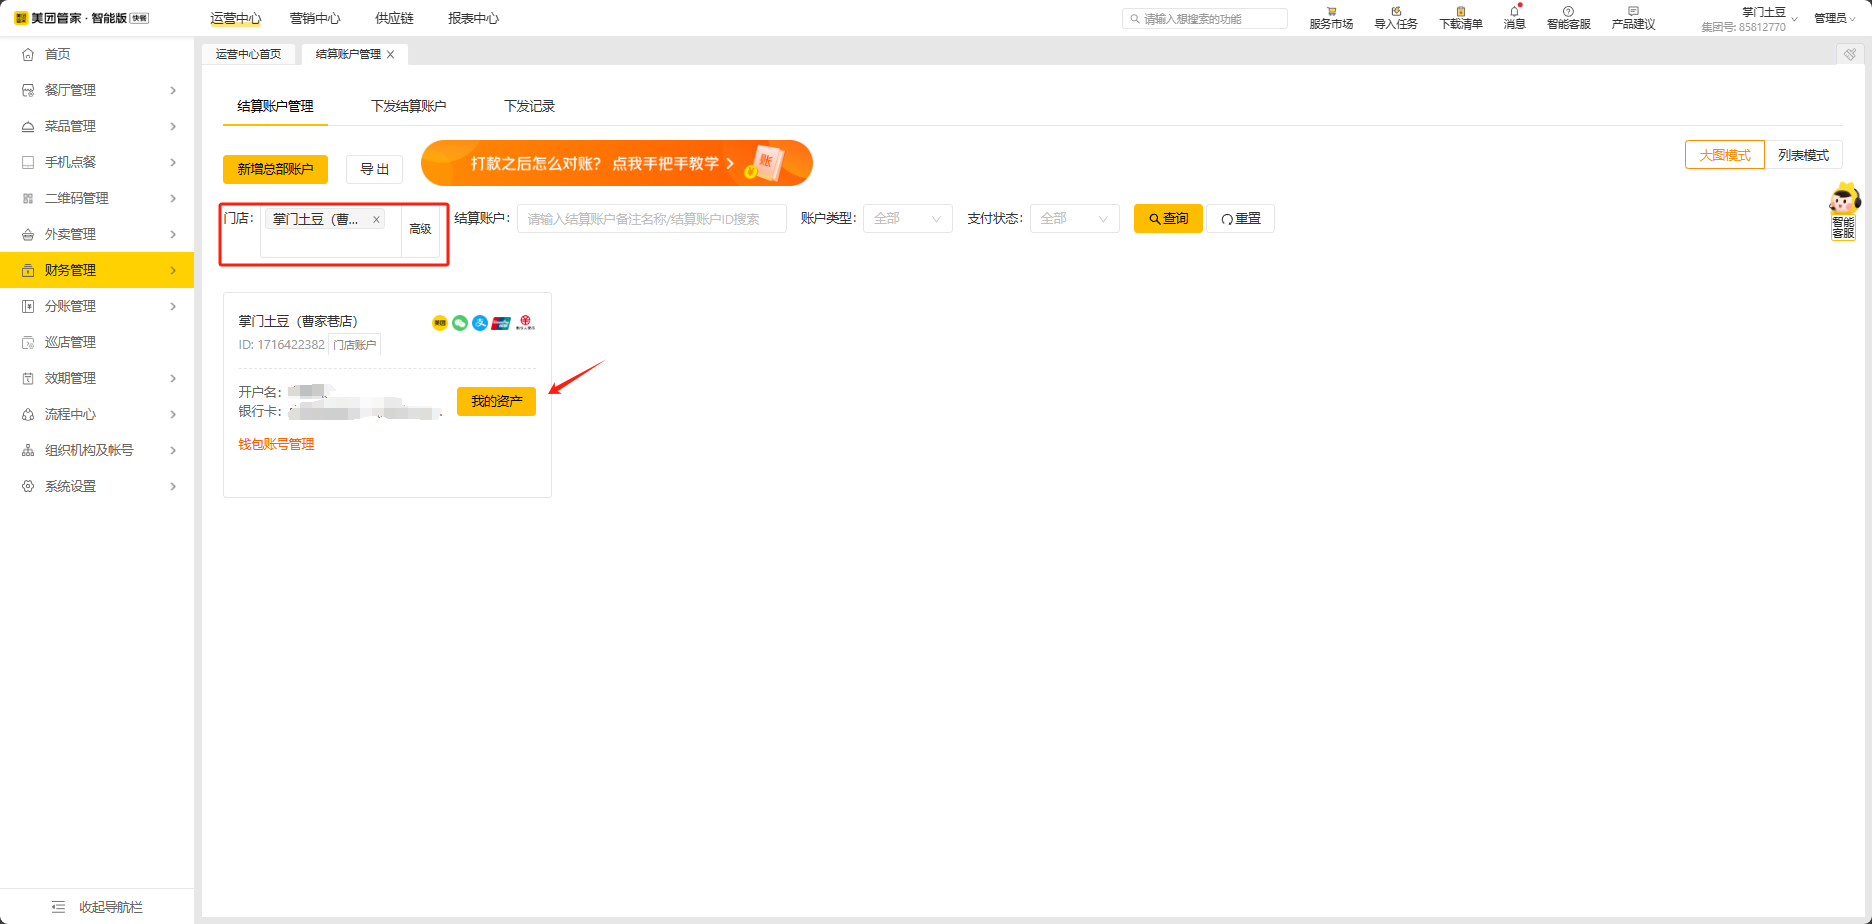The image size is (1872, 924).
Task: Click the floating 智能客服 mascot icon
Action: click(1843, 210)
